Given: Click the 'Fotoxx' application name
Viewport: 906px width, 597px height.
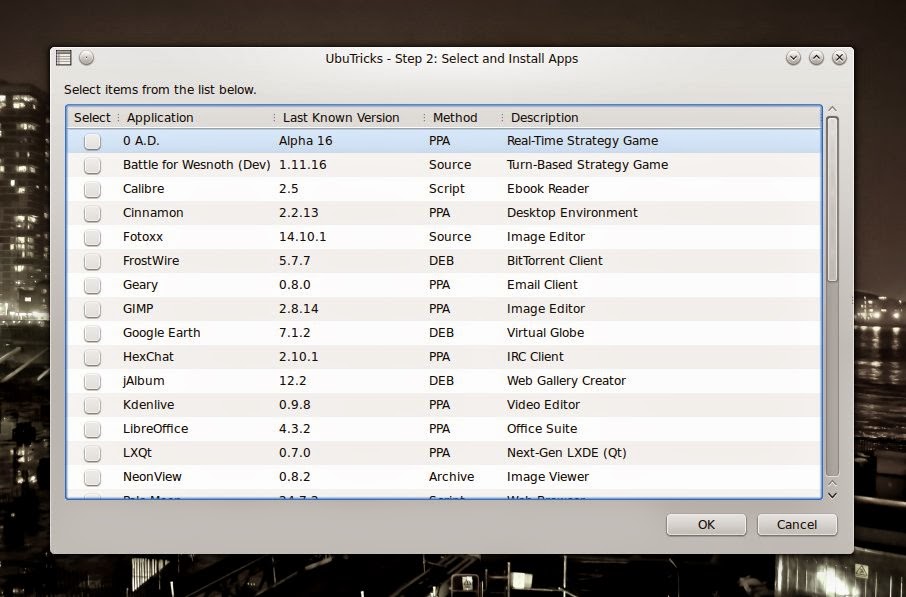Looking at the screenshot, I should [x=143, y=237].
